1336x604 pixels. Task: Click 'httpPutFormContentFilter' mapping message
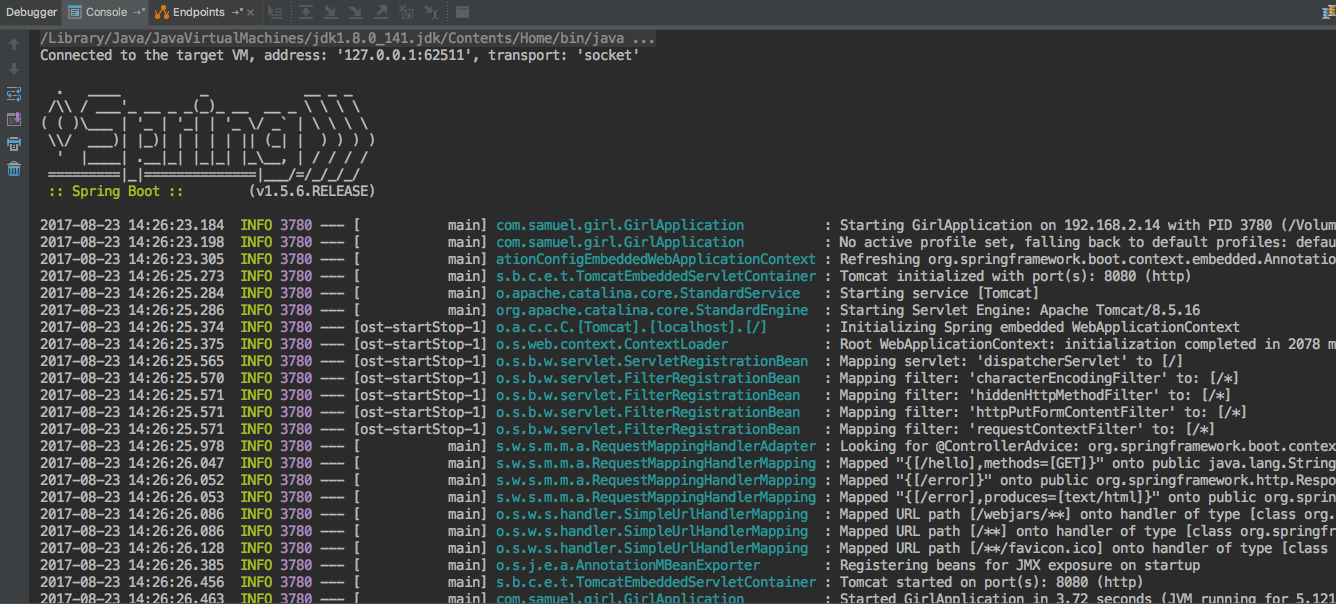(1044, 412)
